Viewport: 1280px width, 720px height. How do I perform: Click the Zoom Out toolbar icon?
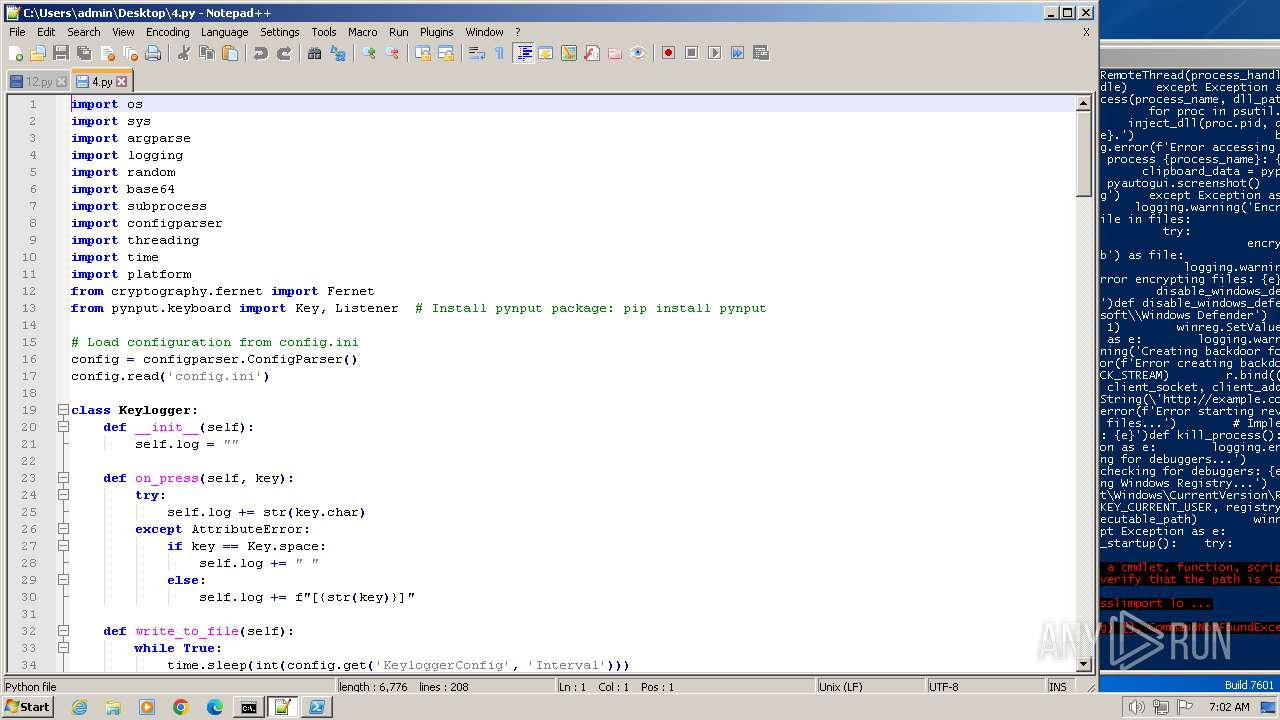tap(392, 53)
